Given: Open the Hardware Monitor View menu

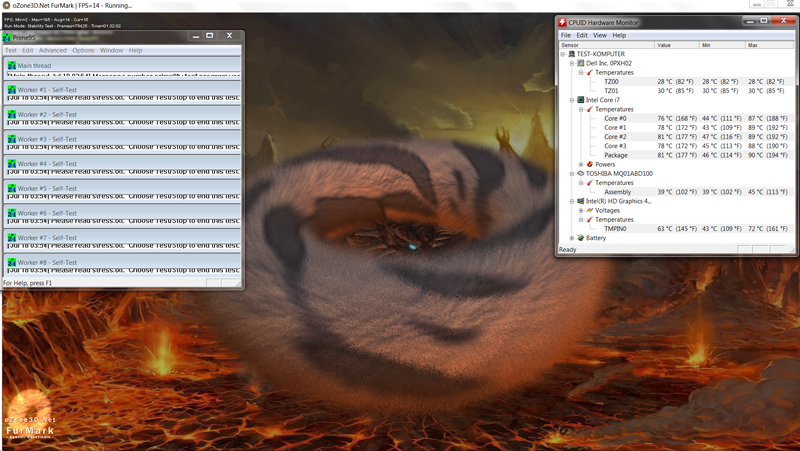Looking at the screenshot, I should tap(599, 35).
